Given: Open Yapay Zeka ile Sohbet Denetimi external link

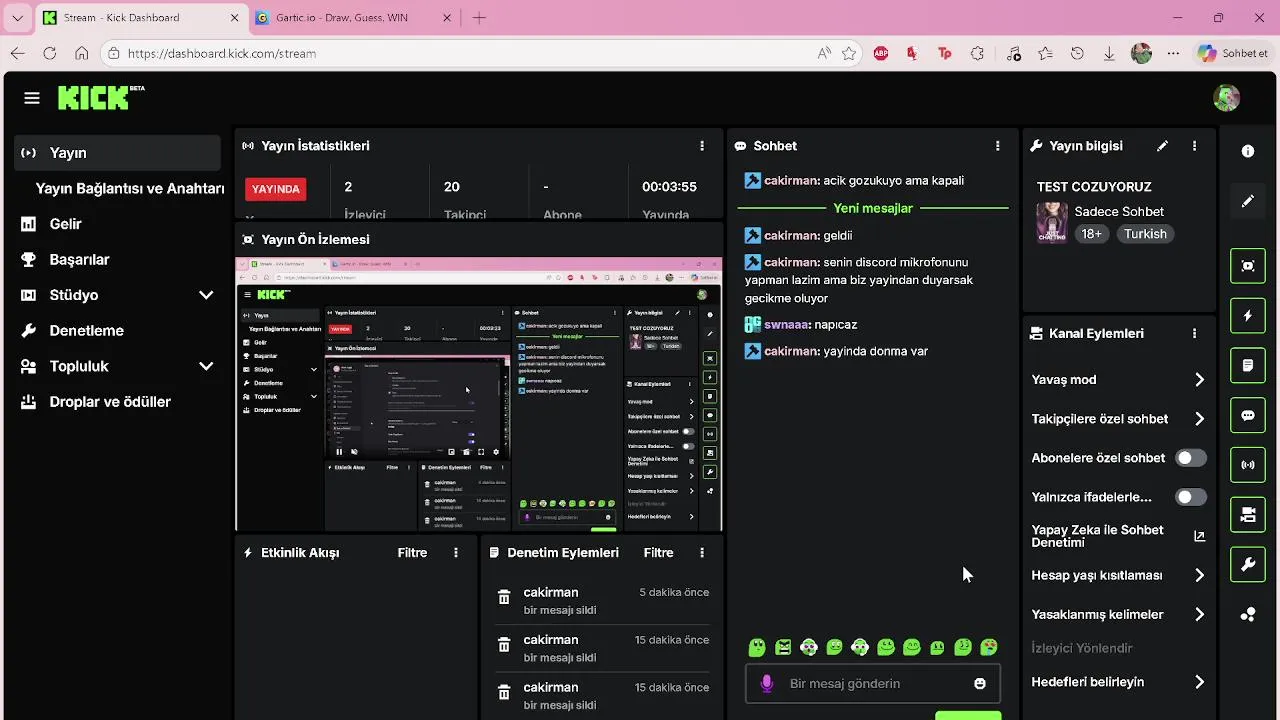Looking at the screenshot, I should (x=1199, y=536).
